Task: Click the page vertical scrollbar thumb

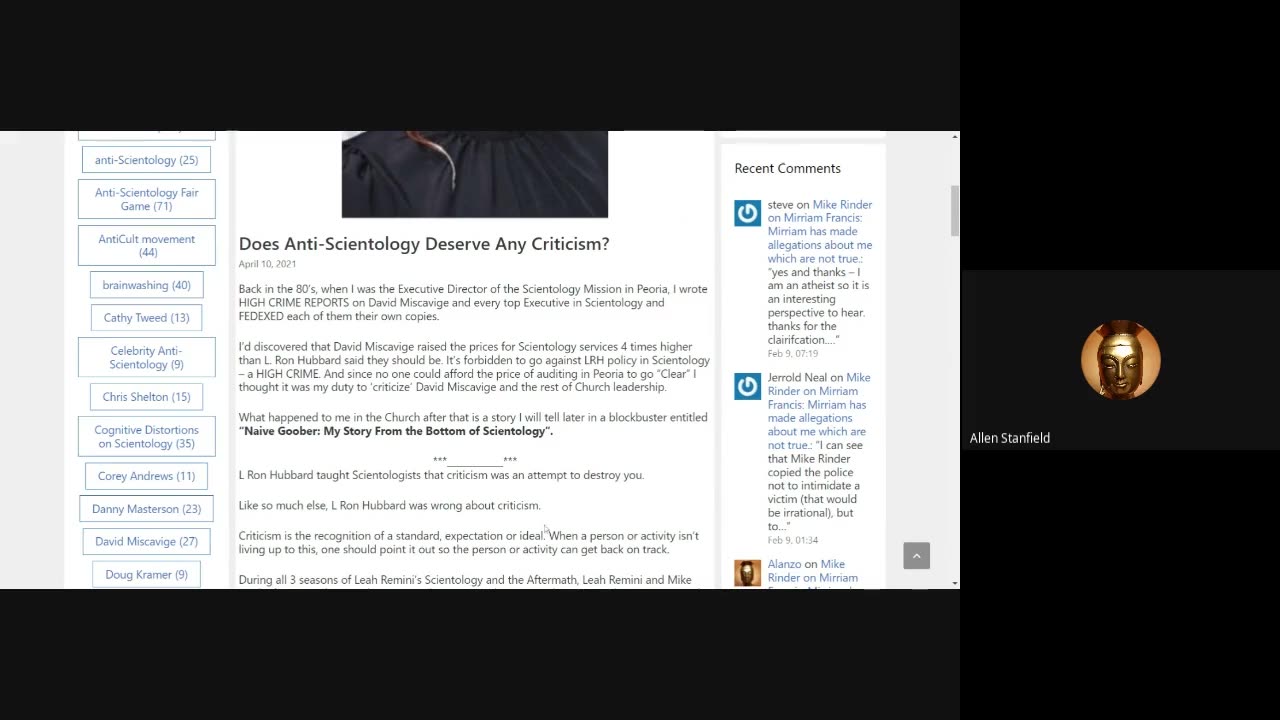Action: pos(954,210)
